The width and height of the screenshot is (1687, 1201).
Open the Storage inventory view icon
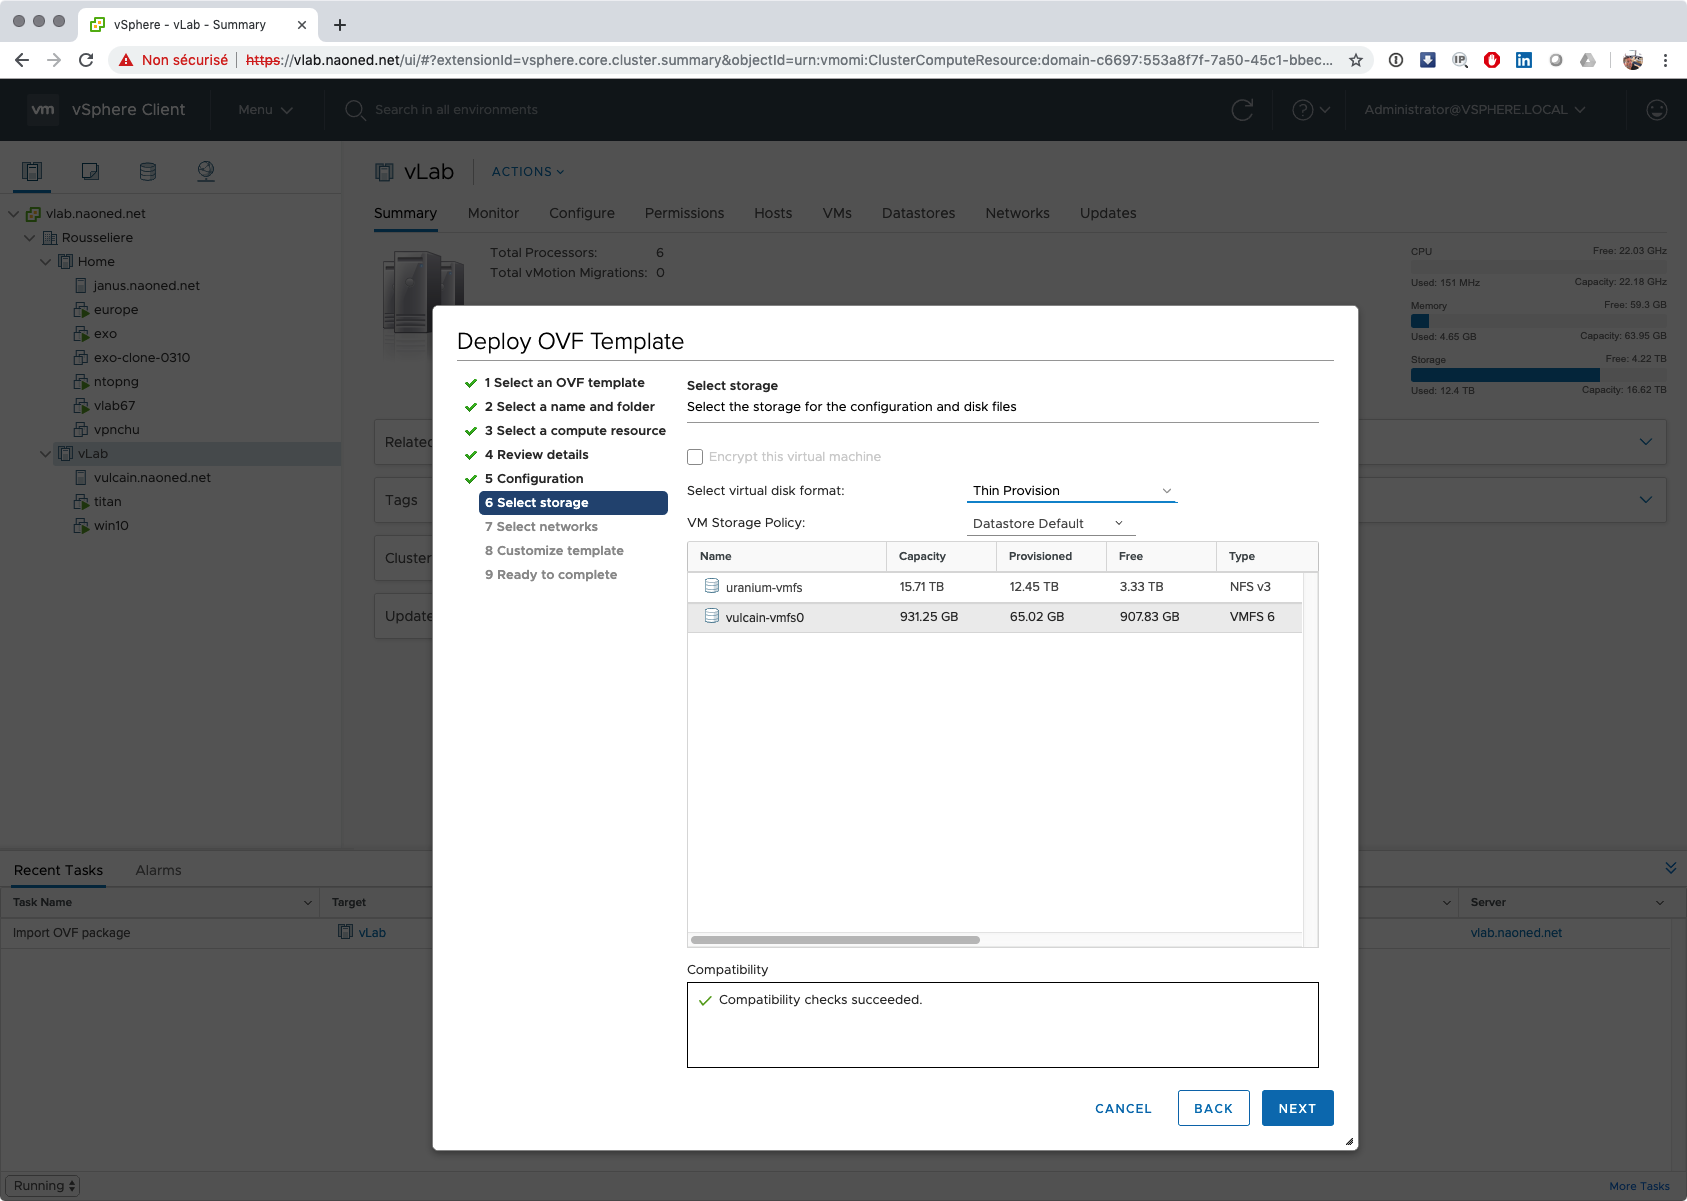point(148,171)
